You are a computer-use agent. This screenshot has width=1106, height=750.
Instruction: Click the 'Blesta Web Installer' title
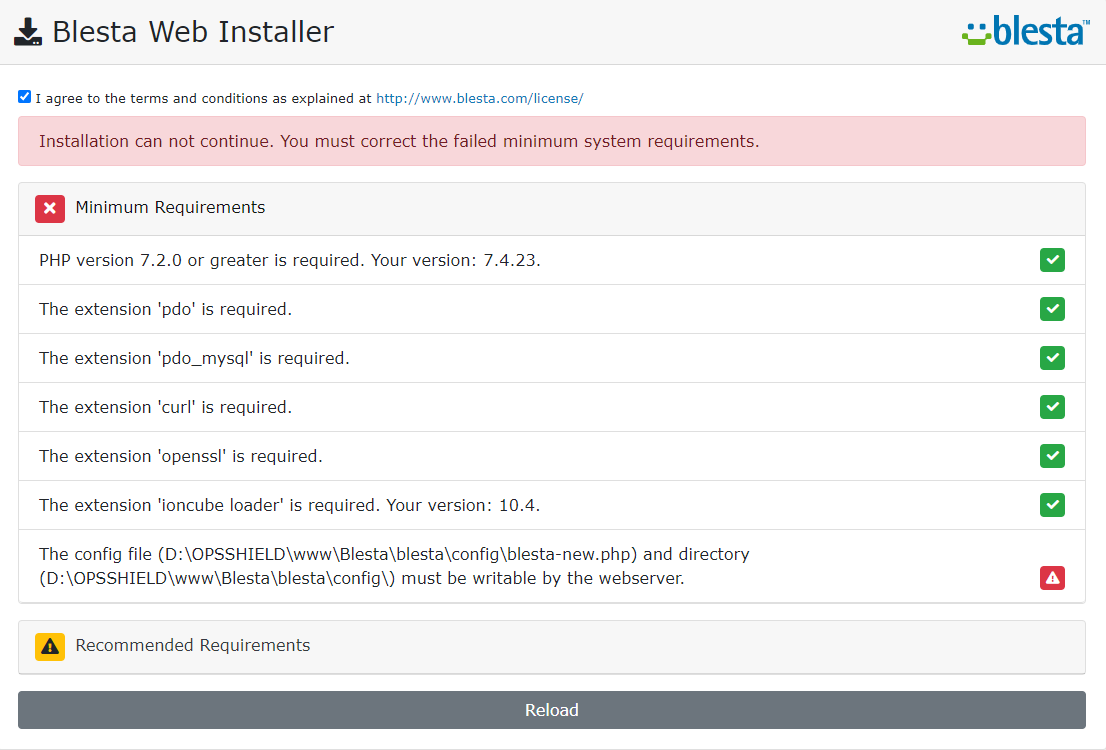point(193,32)
